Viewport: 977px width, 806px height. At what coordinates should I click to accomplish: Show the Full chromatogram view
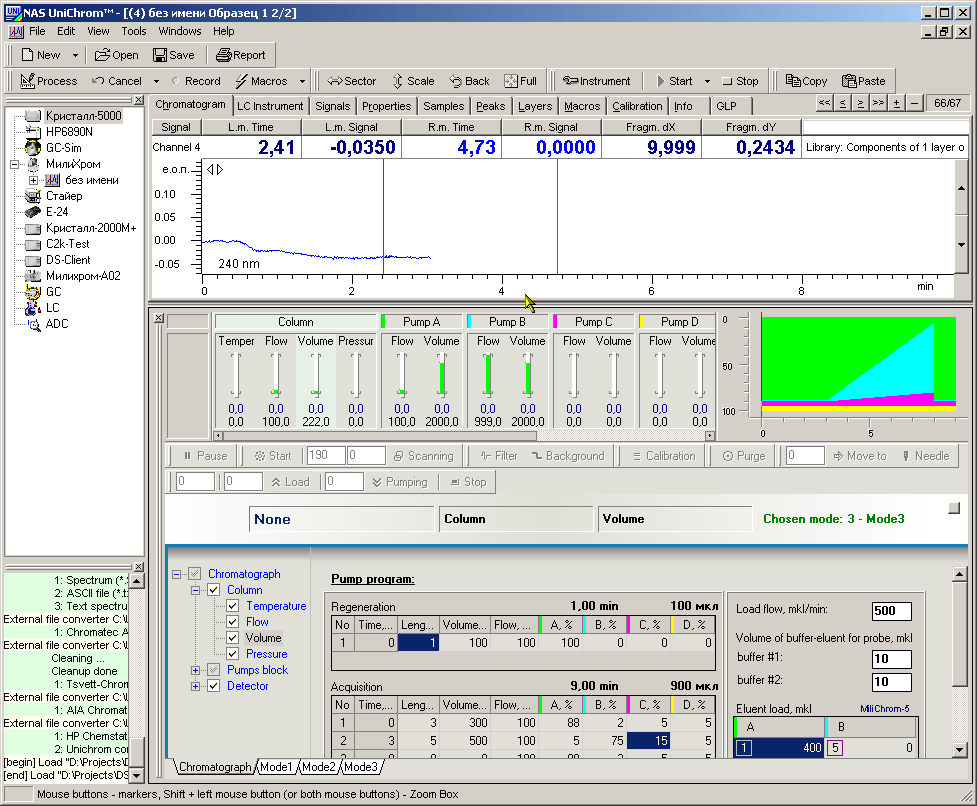(x=520, y=81)
